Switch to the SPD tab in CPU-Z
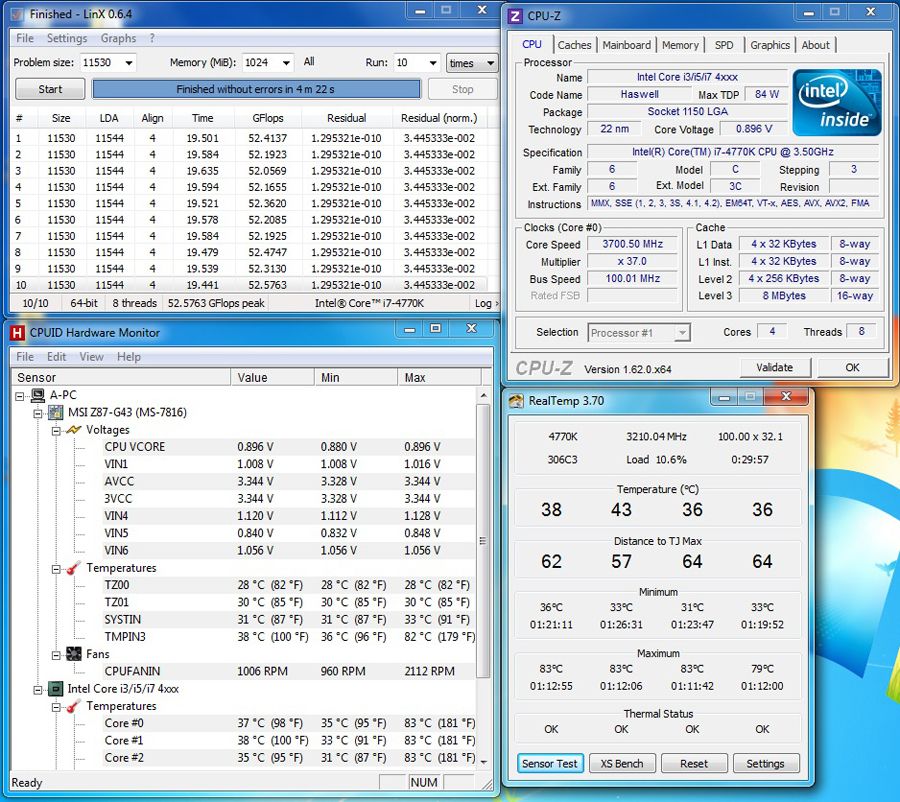 724,44
